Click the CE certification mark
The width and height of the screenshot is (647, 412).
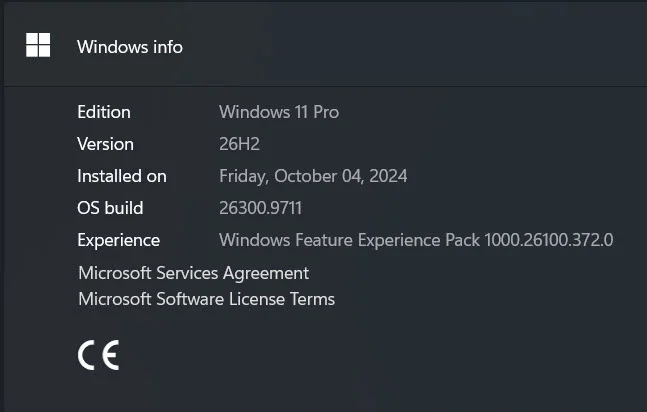coord(99,355)
